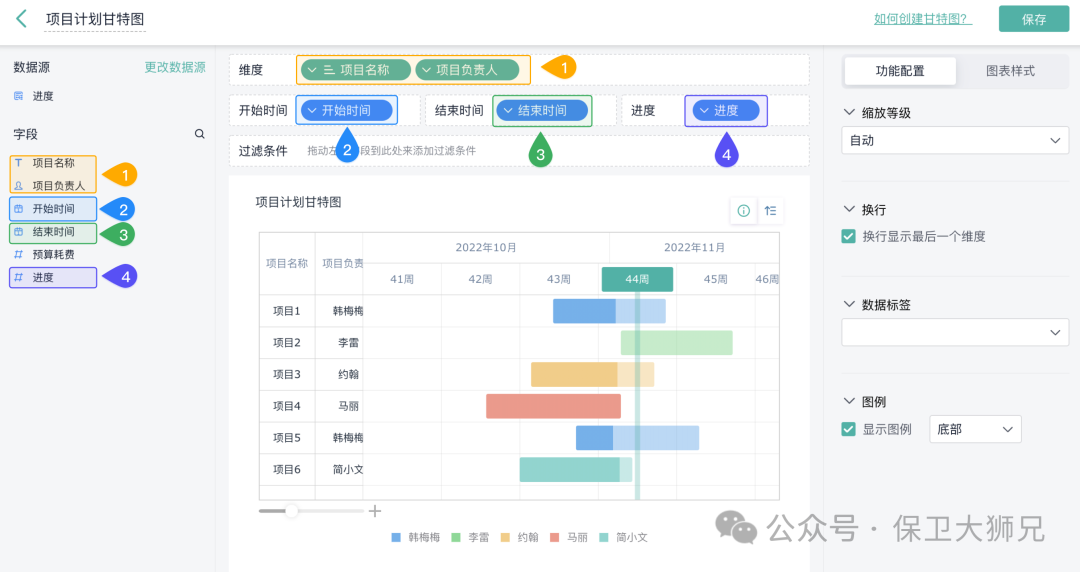
Task: Toggle 显示图例 checkbox
Action: click(849, 429)
